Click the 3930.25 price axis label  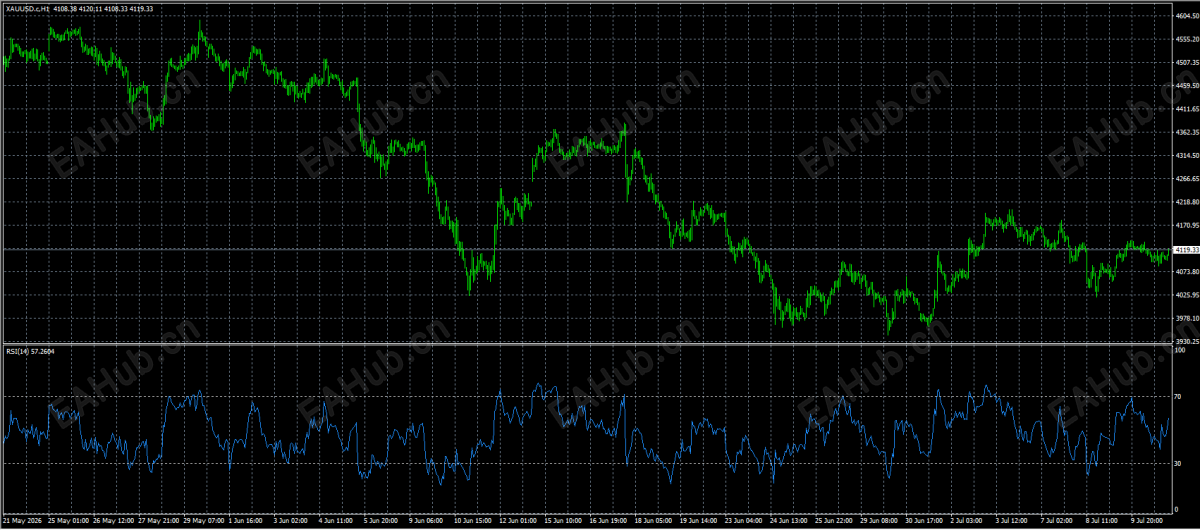(1187, 341)
